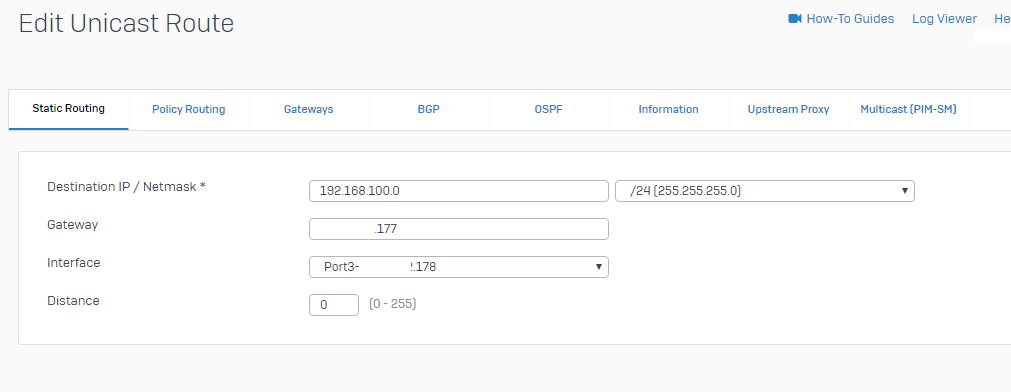Click the Edit Unicast Route heading
Image resolution: width=1011 pixels, height=392 pixels.
pyautogui.click(x=126, y=24)
